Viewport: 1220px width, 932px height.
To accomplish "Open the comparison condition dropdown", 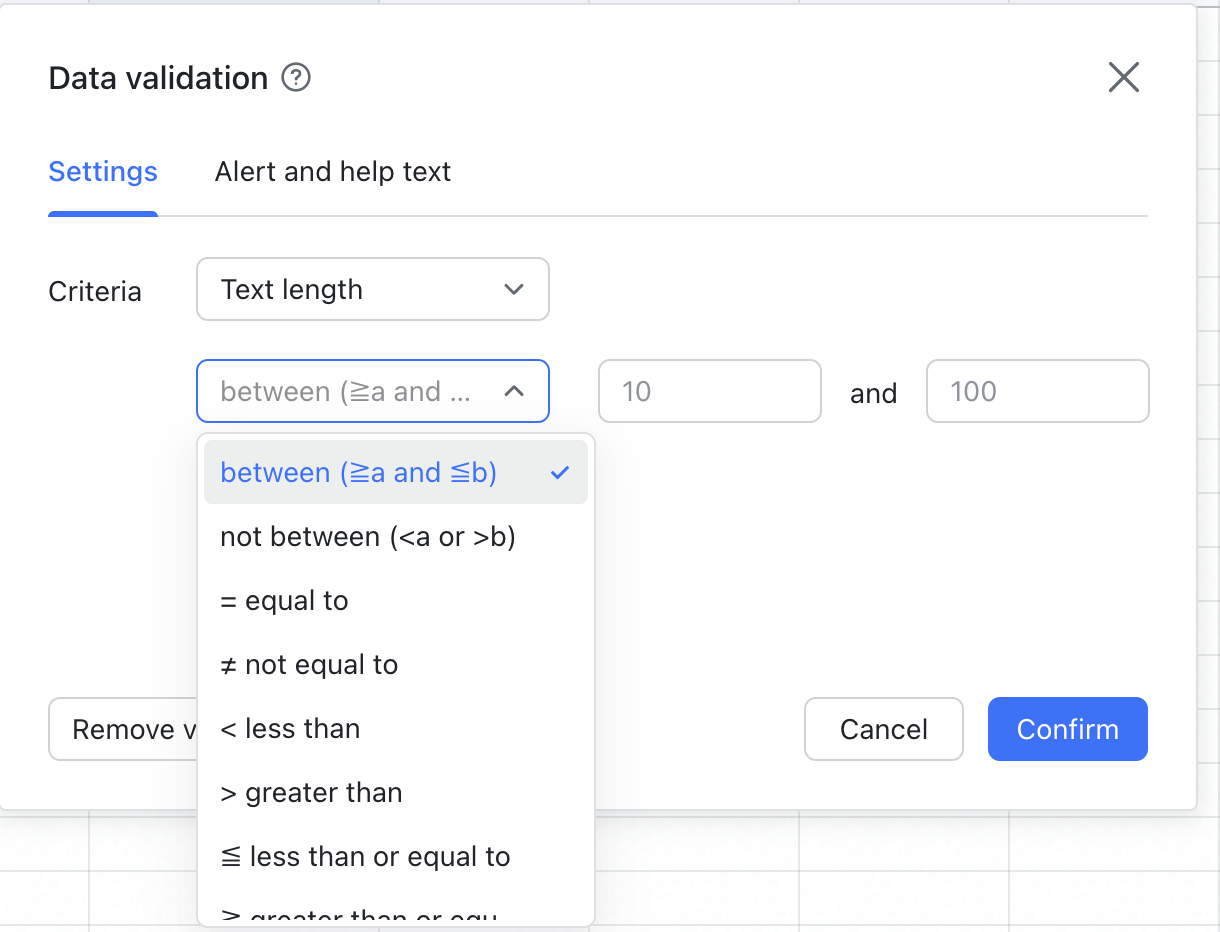I will pyautogui.click(x=372, y=391).
